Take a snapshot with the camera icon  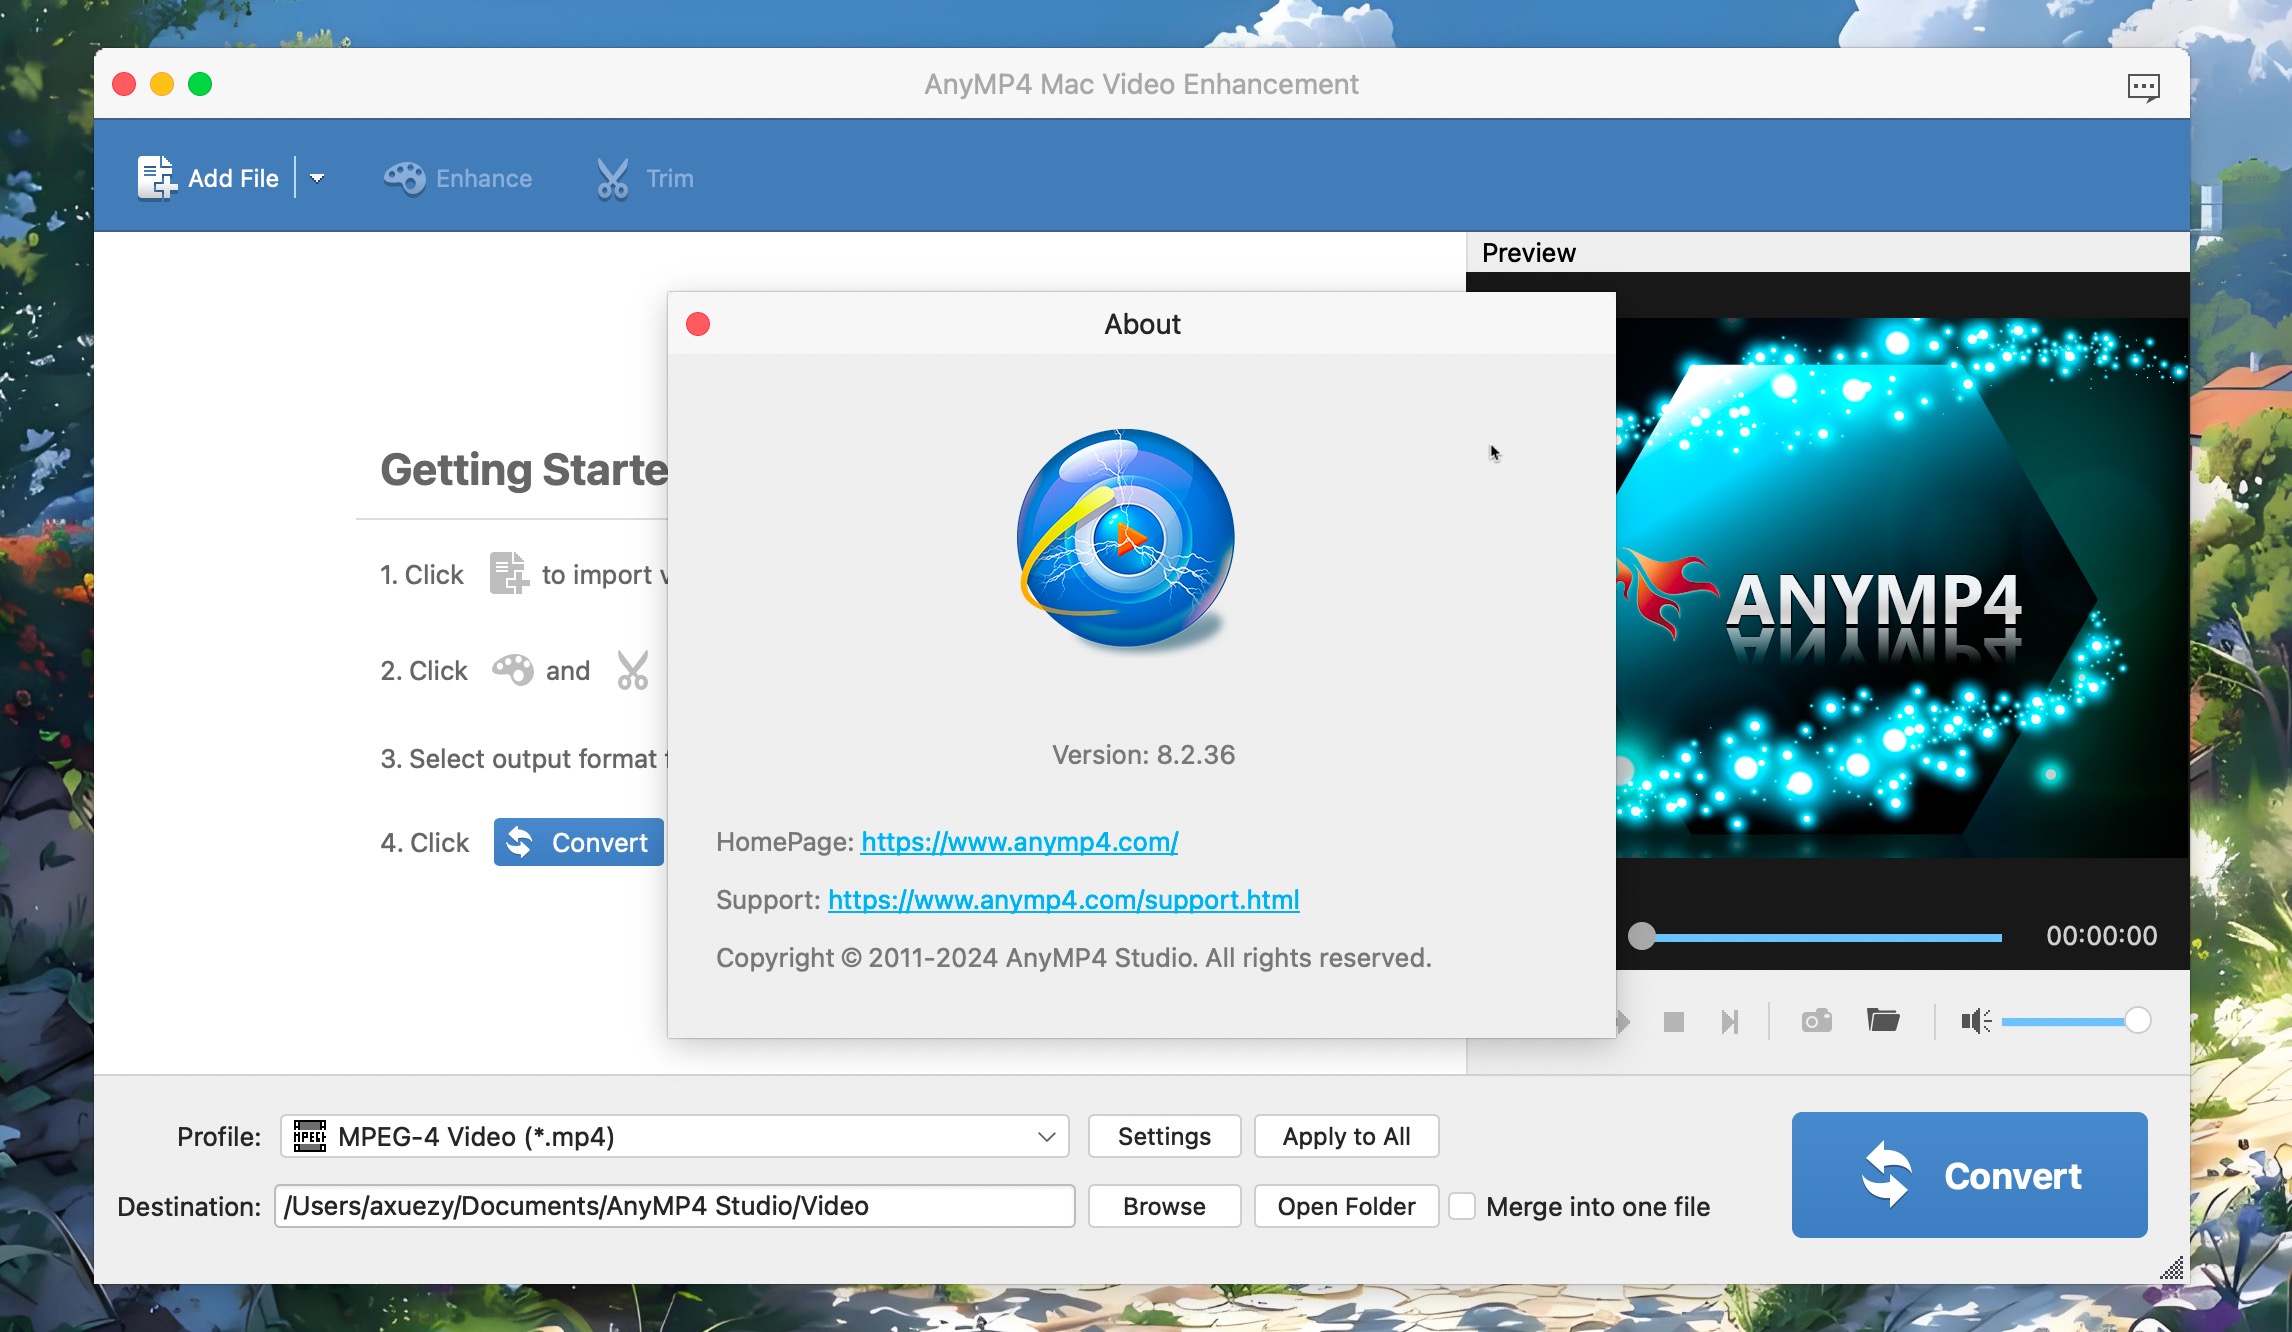pos(1816,1021)
